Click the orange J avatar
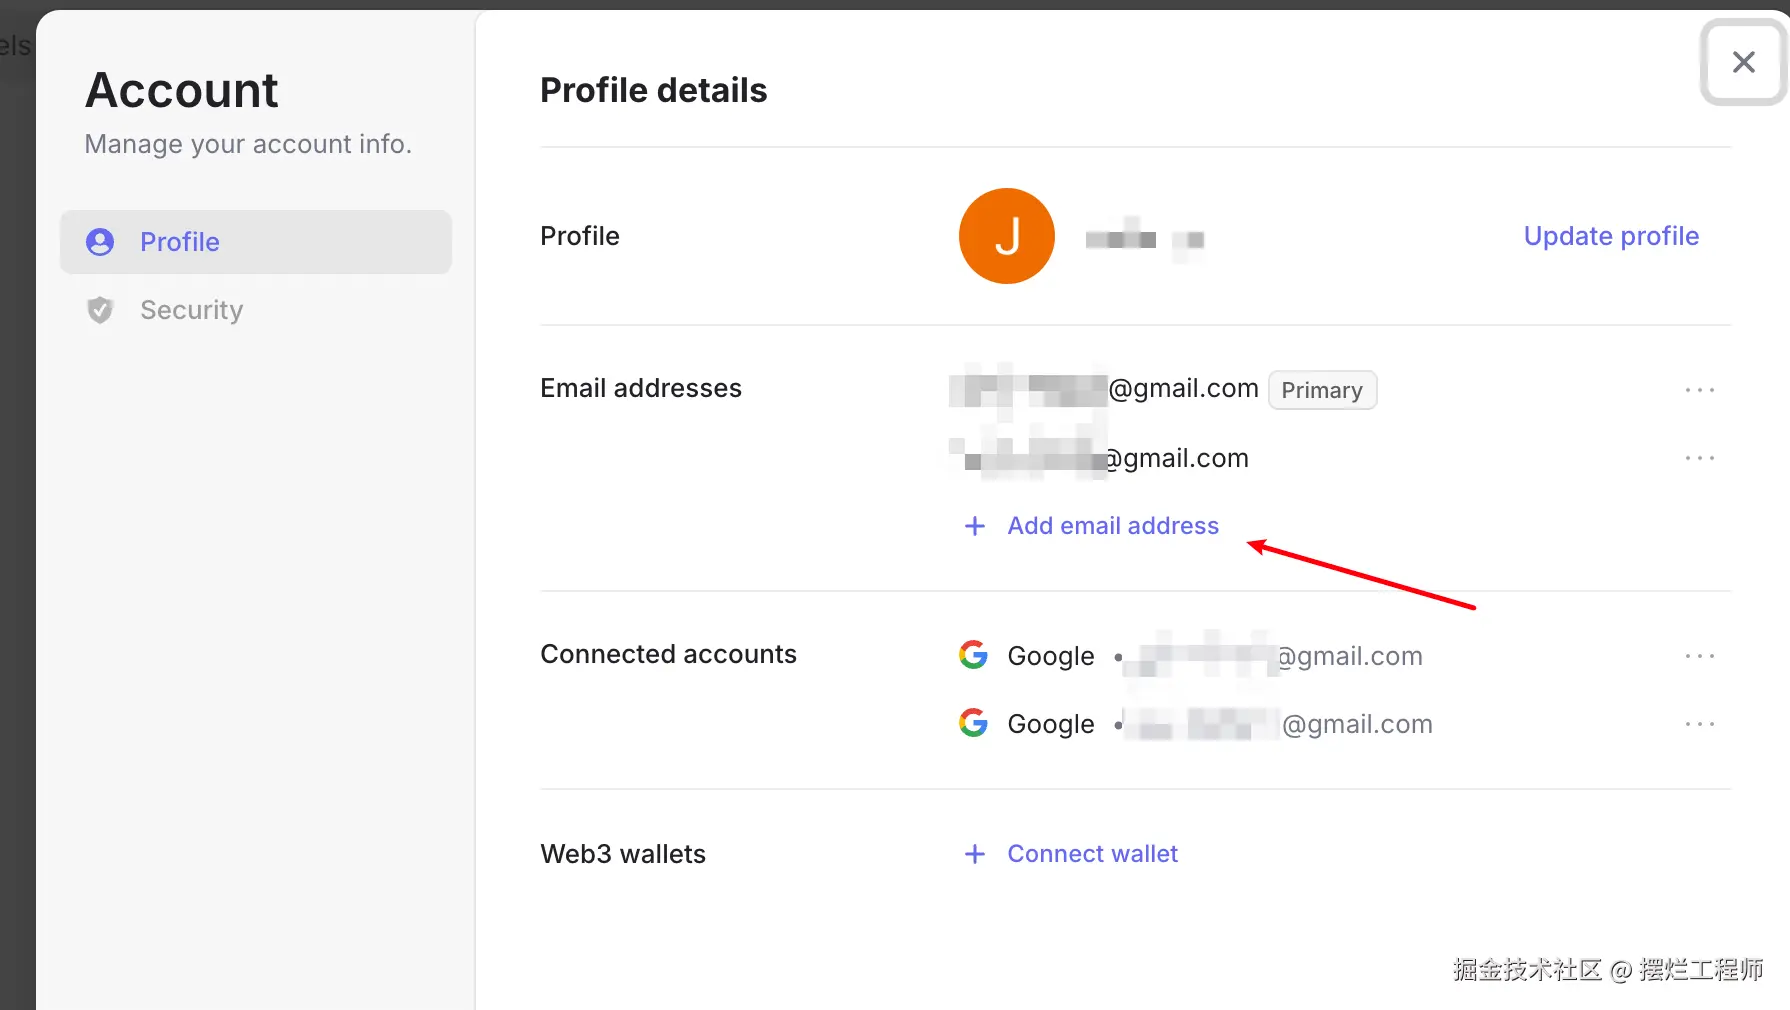The image size is (1790, 1010). point(1006,236)
